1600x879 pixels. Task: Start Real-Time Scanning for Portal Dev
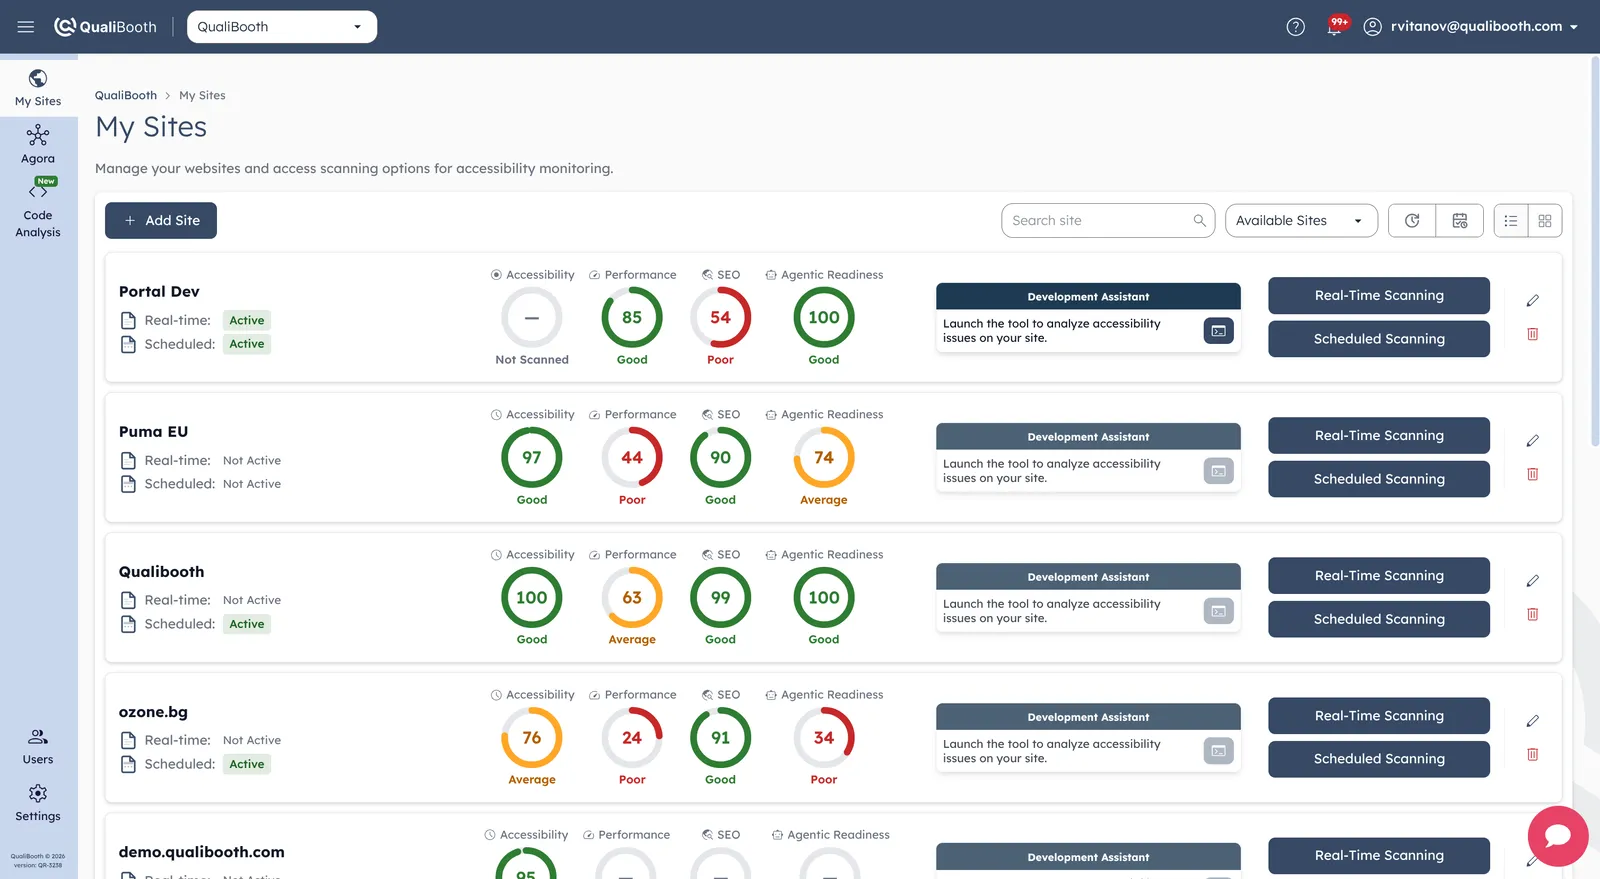pyautogui.click(x=1379, y=296)
